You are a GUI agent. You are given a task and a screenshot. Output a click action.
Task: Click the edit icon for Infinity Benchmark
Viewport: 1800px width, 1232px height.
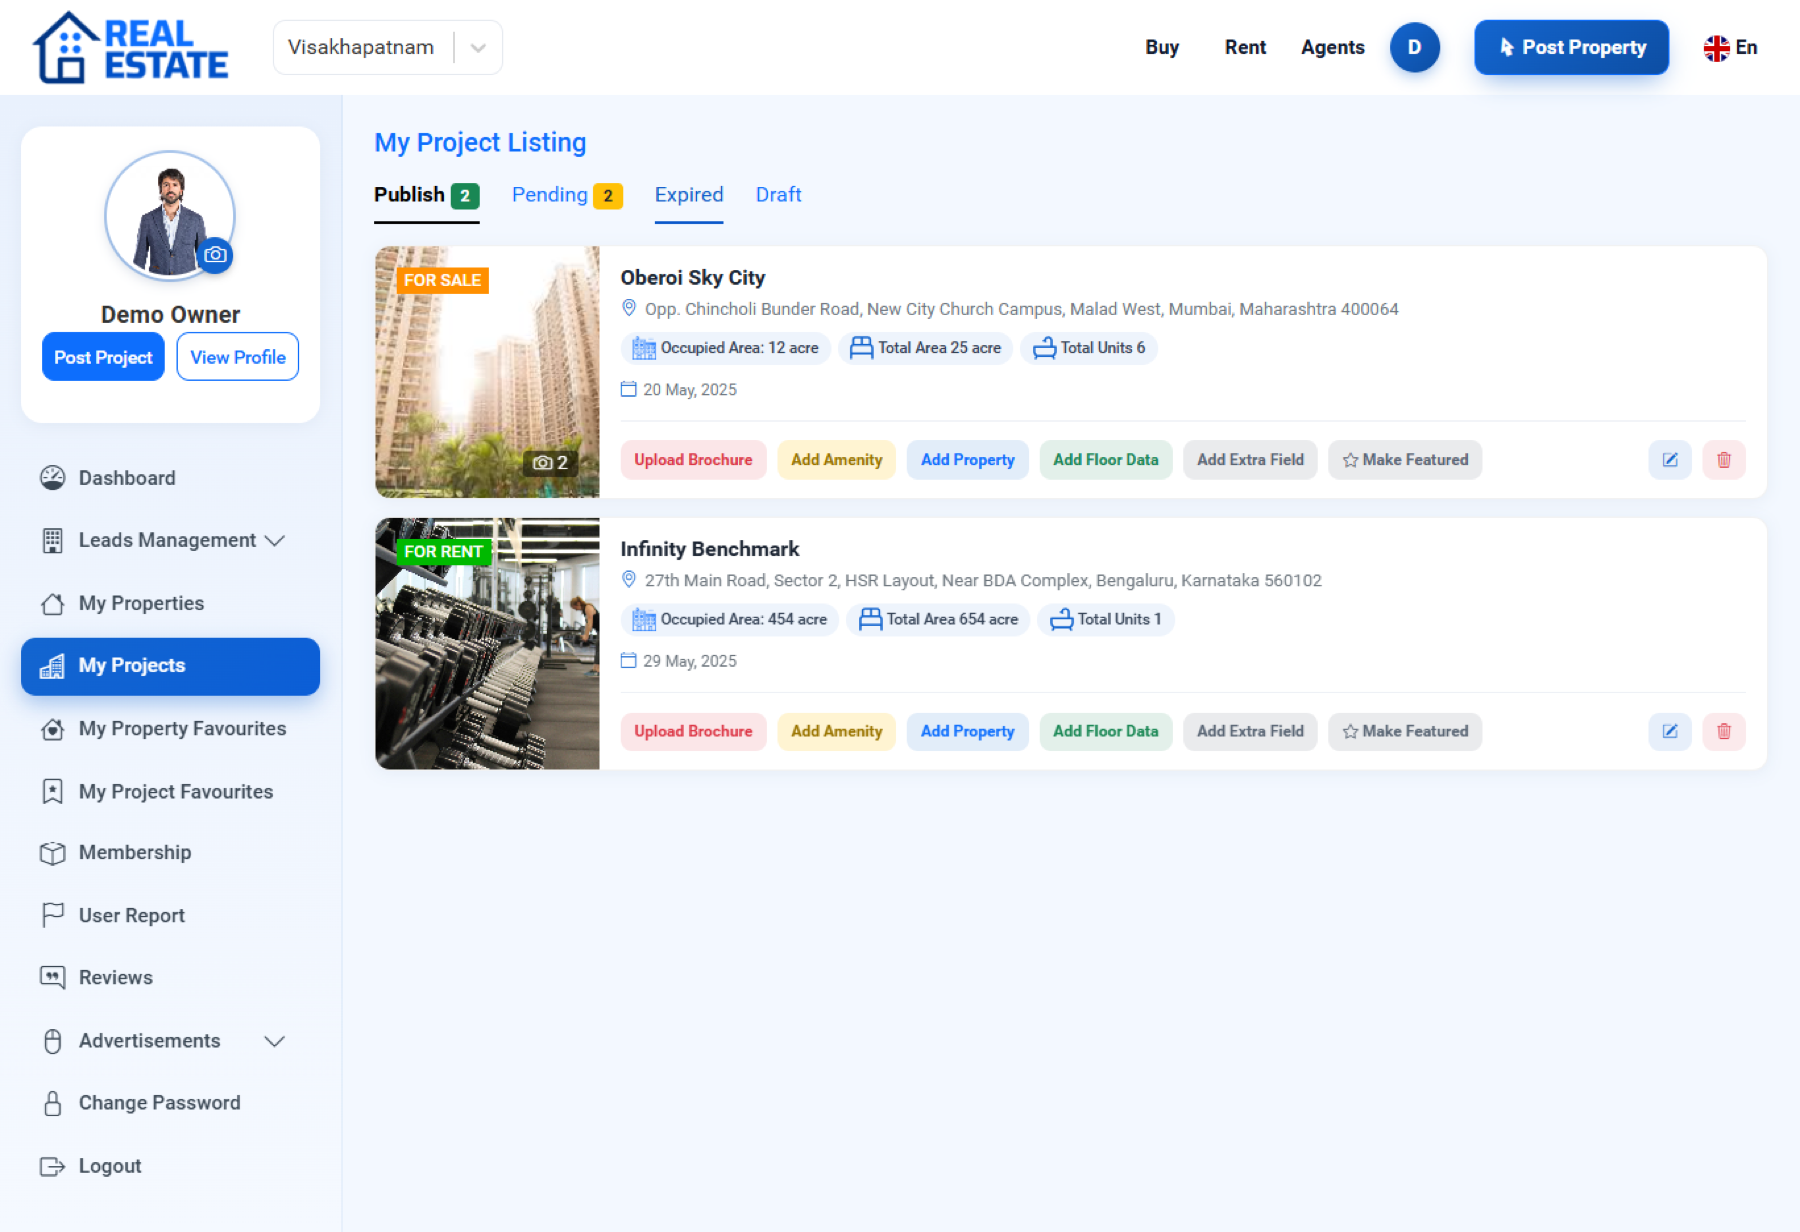1669,731
